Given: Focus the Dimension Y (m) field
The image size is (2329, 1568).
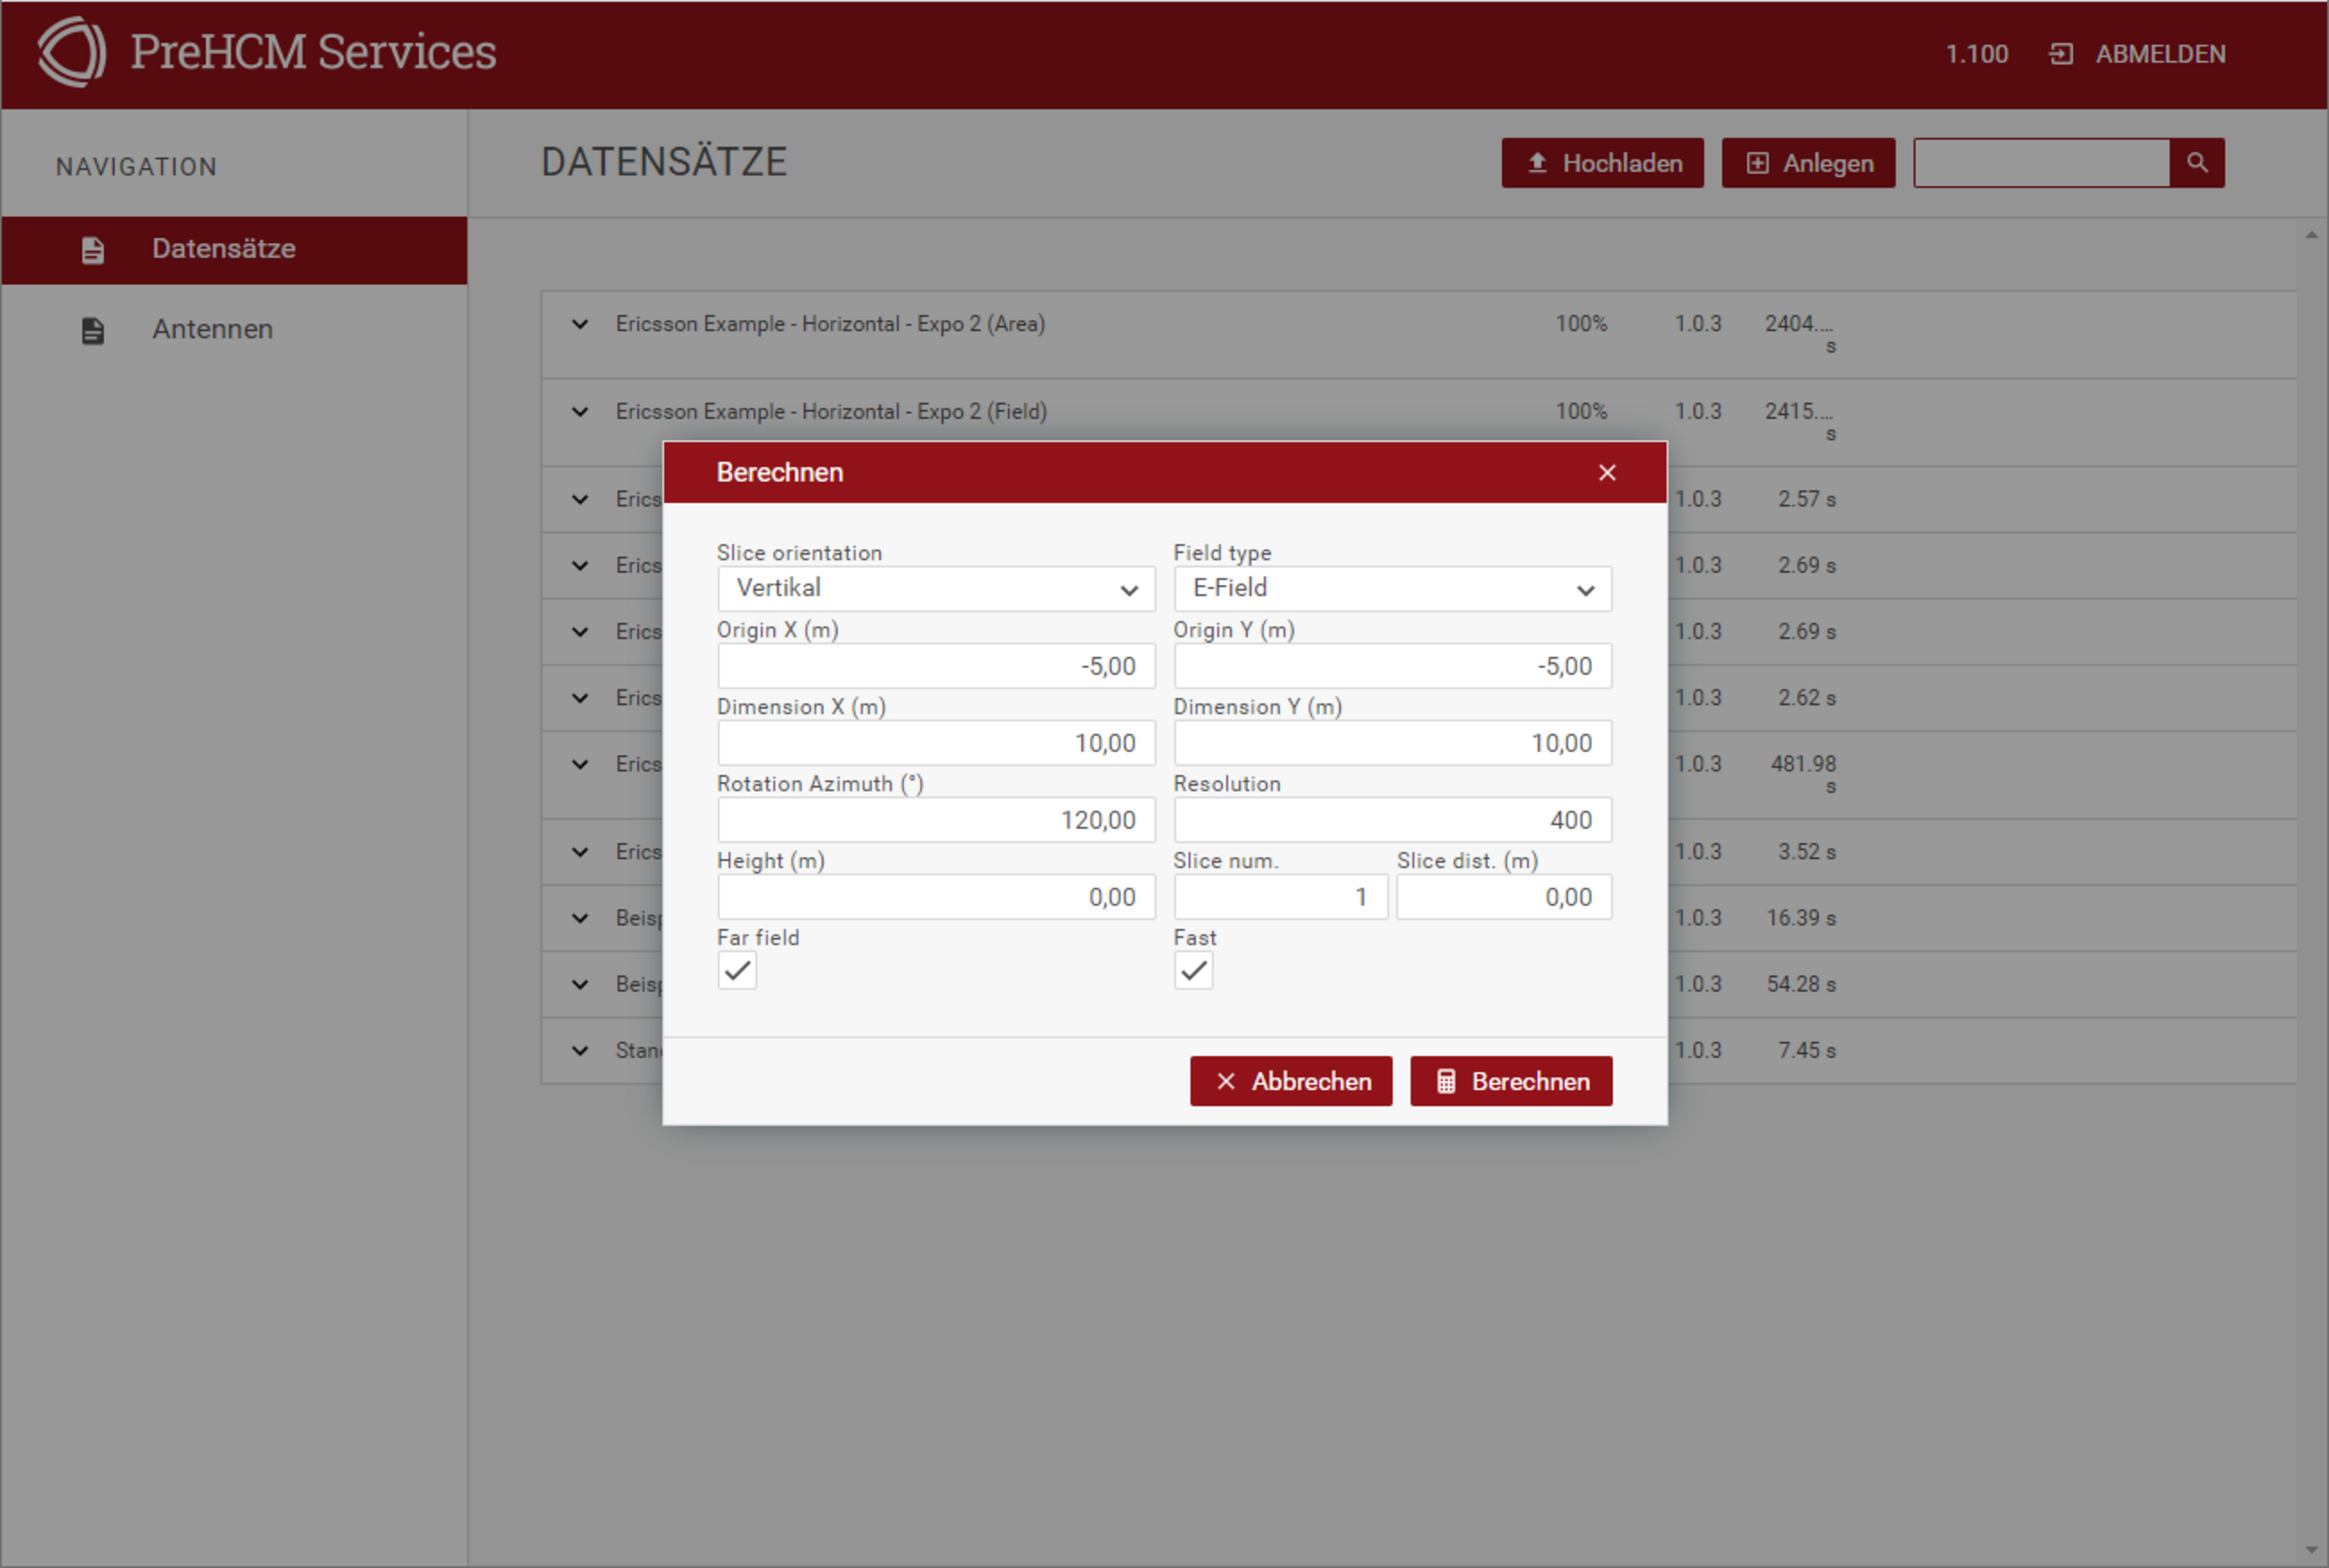Looking at the screenshot, I should 1392,743.
